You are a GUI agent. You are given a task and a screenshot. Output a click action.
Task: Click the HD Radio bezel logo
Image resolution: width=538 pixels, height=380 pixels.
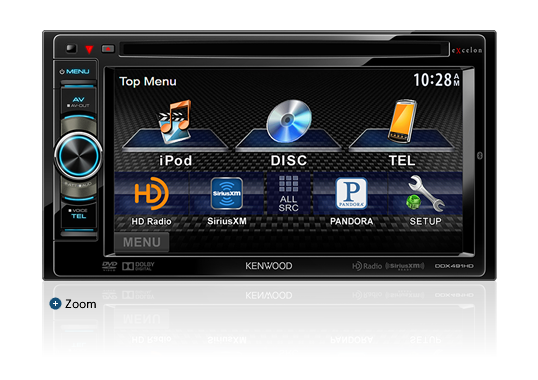coord(367,266)
